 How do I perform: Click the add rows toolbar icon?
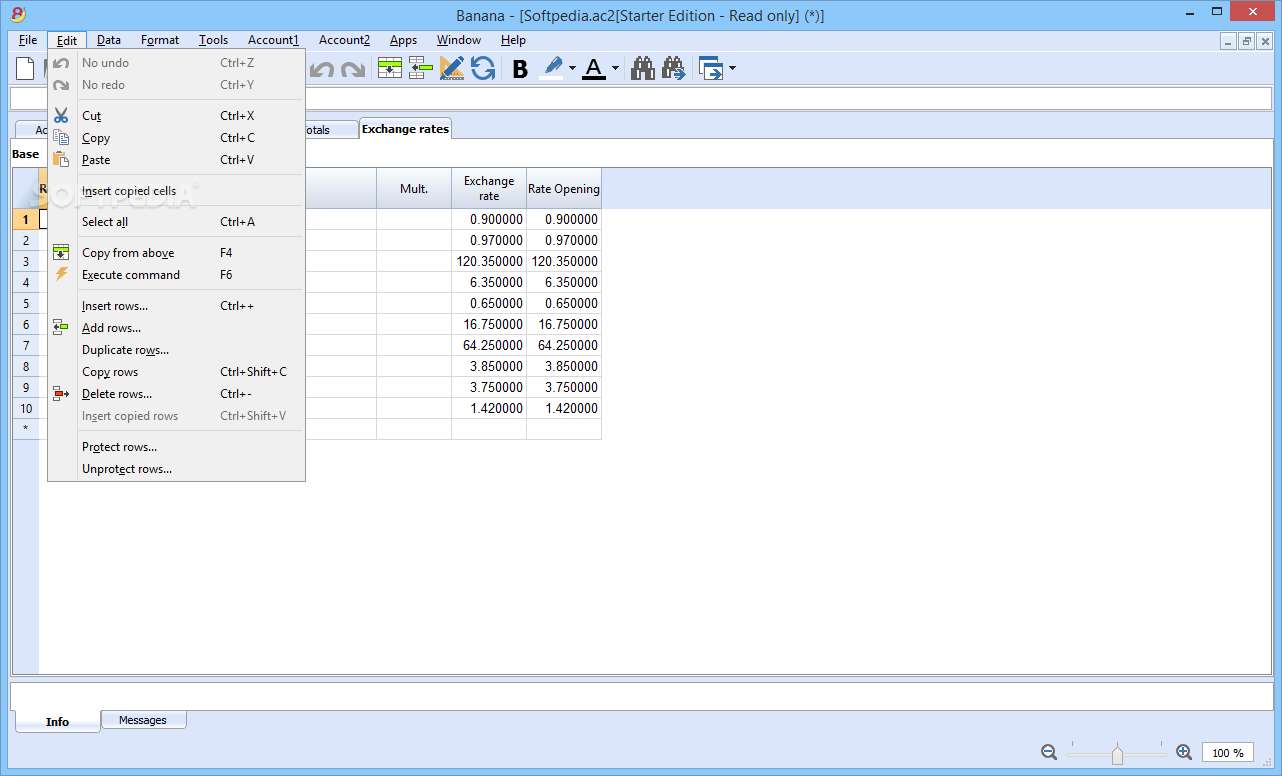[x=421, y=69]
